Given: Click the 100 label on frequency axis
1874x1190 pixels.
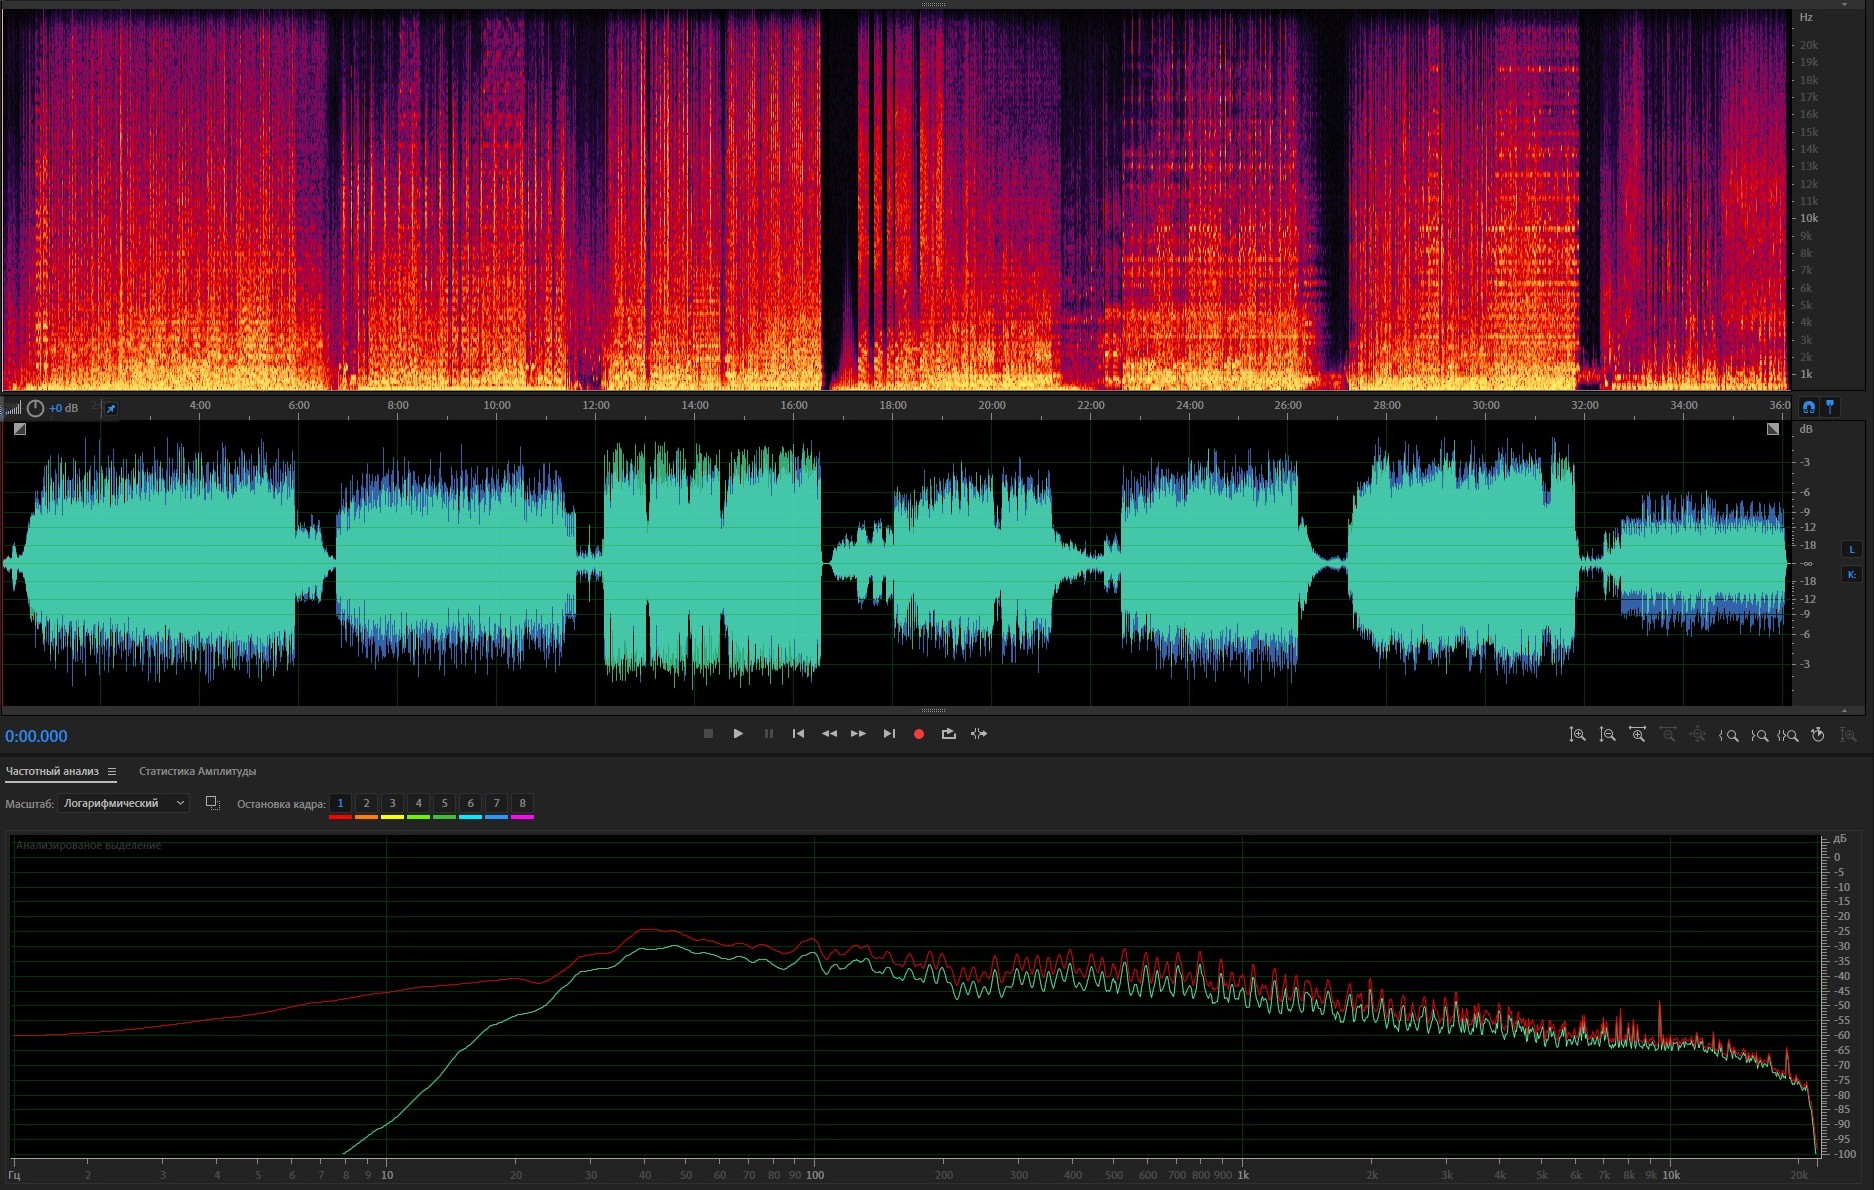Looking at the screenshot, I should [815, 1175].
